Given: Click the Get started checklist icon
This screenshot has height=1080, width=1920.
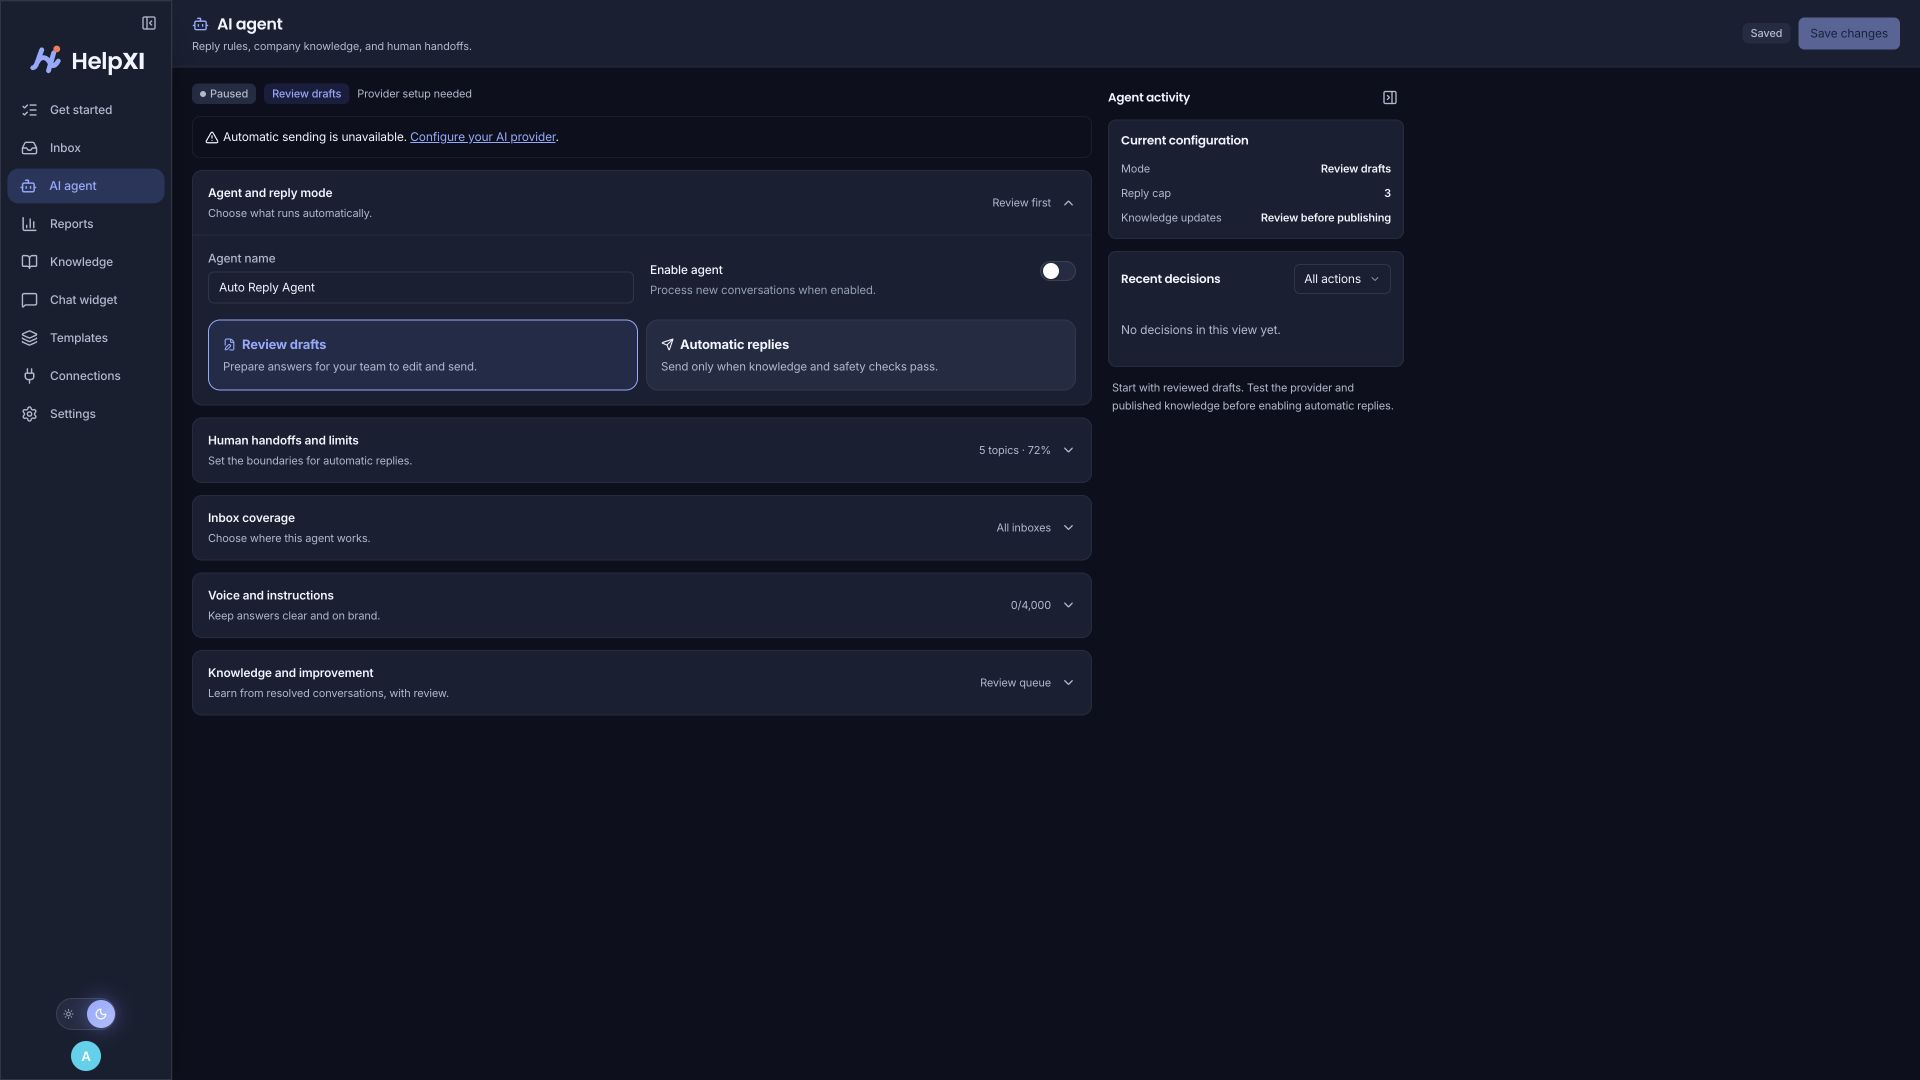Looking at the screenshot, I should [29, 110].
